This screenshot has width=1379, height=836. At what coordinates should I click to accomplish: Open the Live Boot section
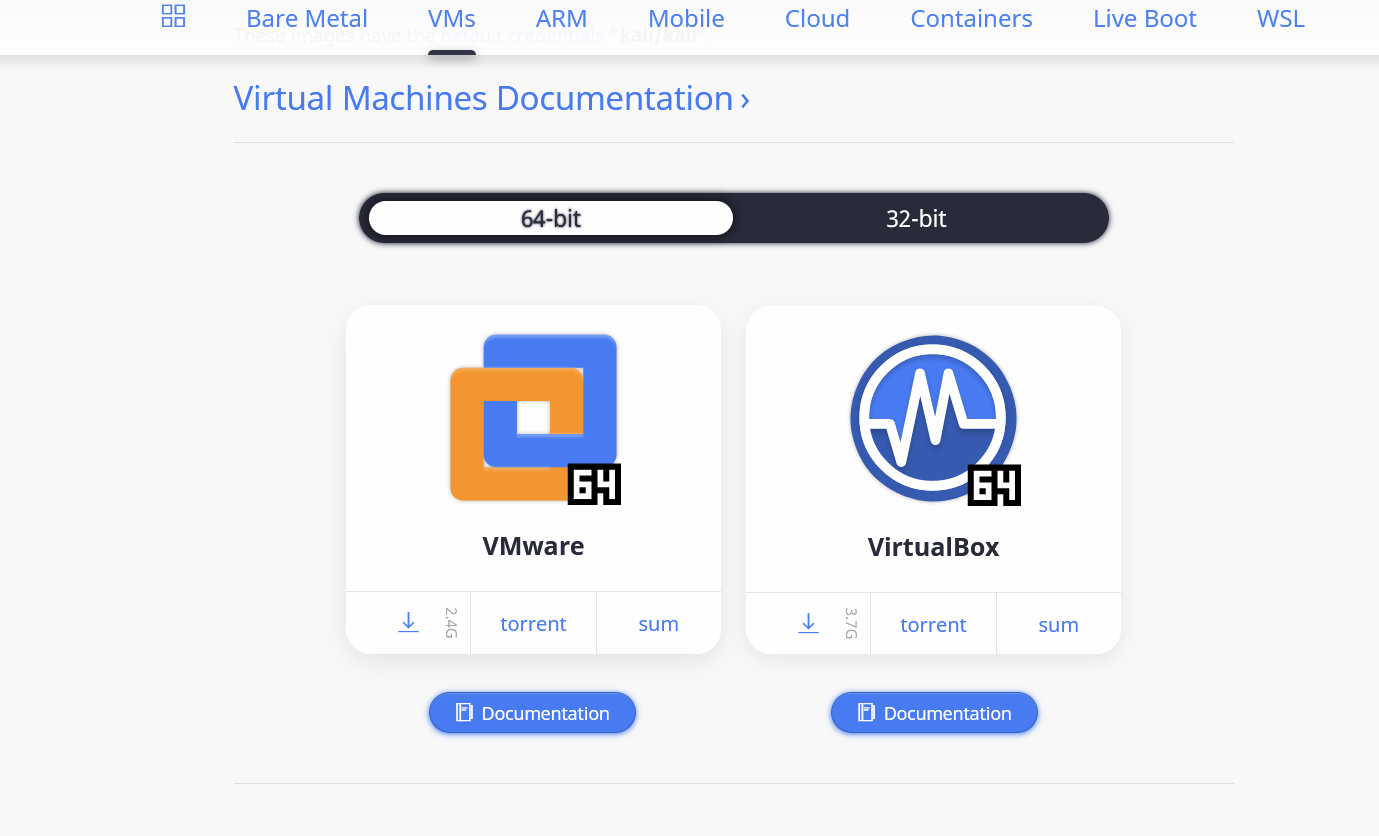pos(1145,18)
